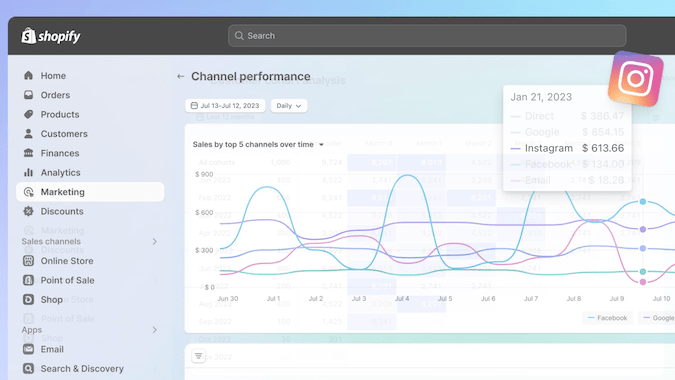Open the Email app
The width and height of the screenshot is (675, 380).
[x=52, y=349]
